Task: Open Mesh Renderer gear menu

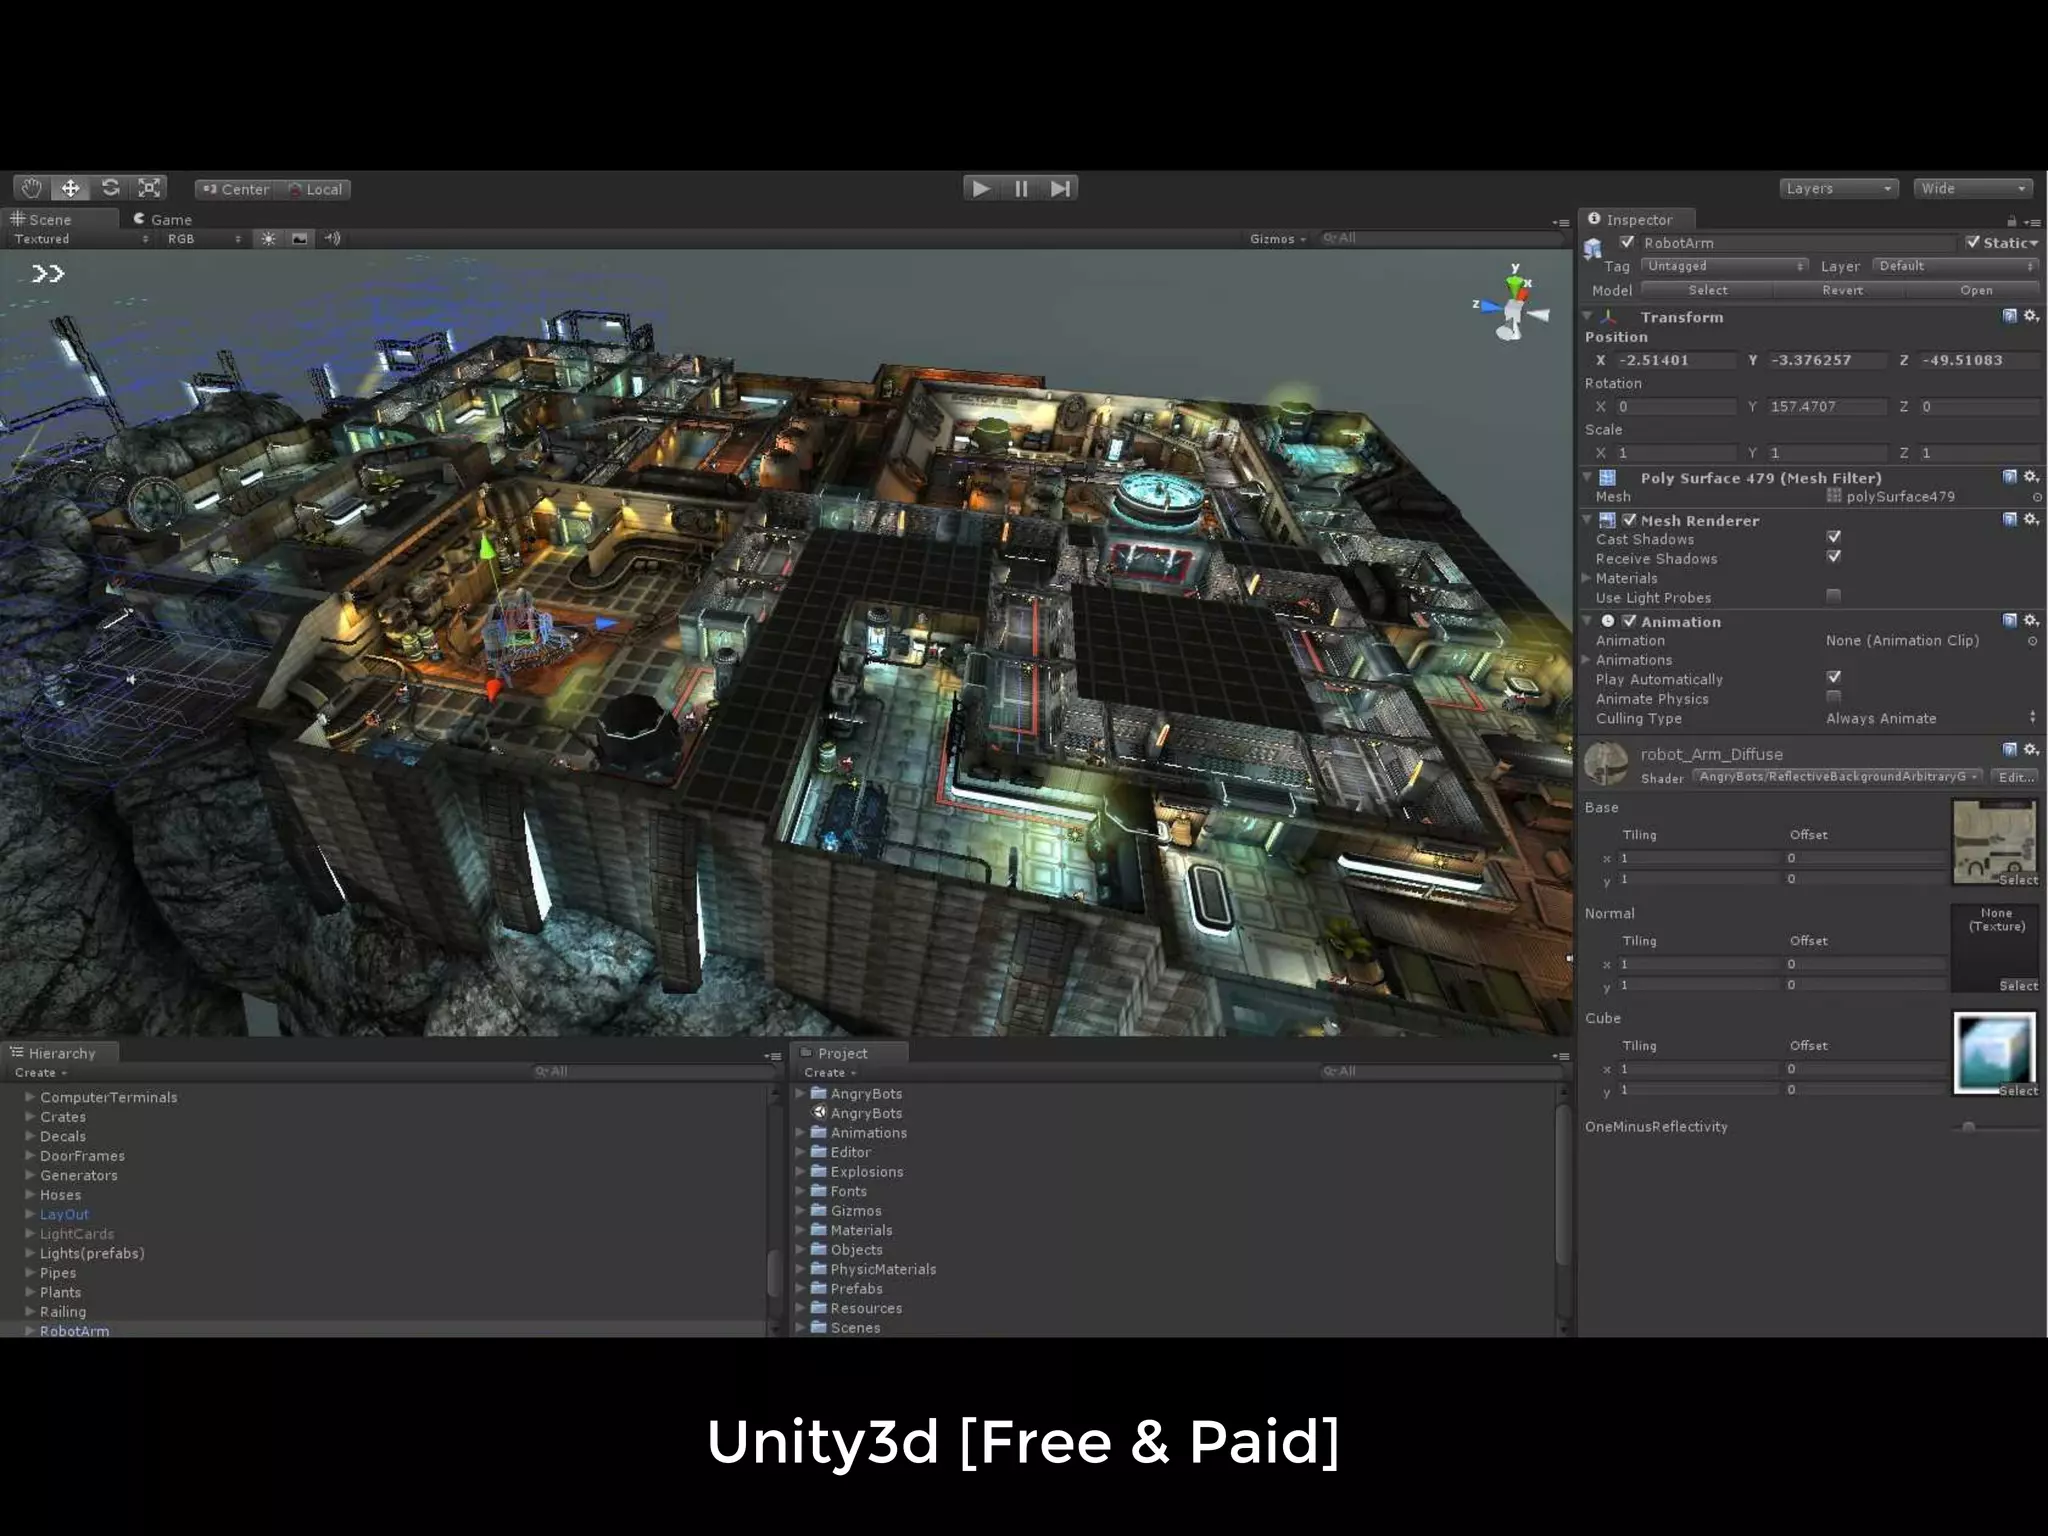Action: point(2031,519)
